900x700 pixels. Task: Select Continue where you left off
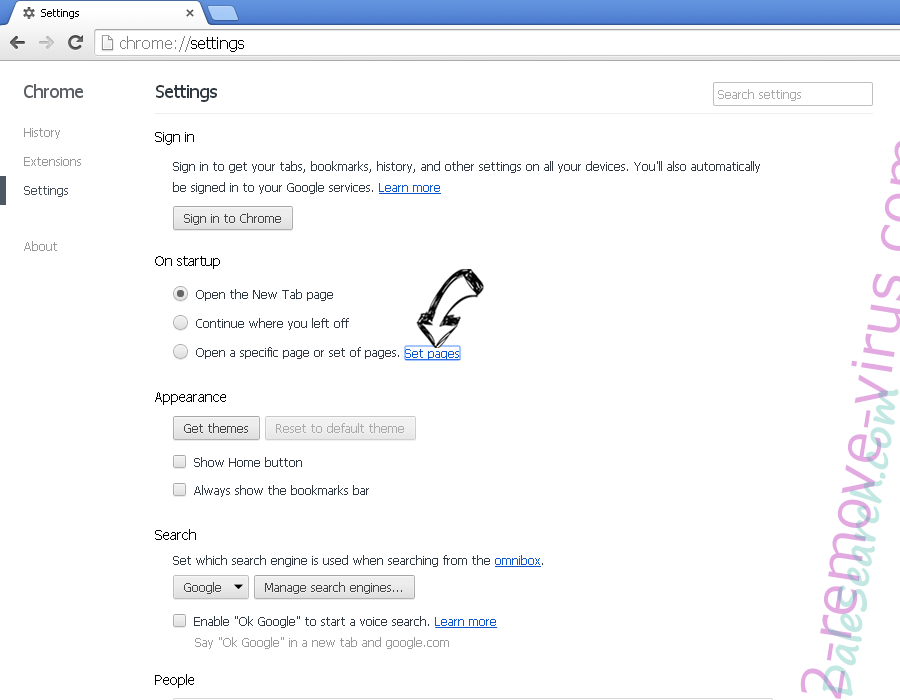[x=180, y=322]
